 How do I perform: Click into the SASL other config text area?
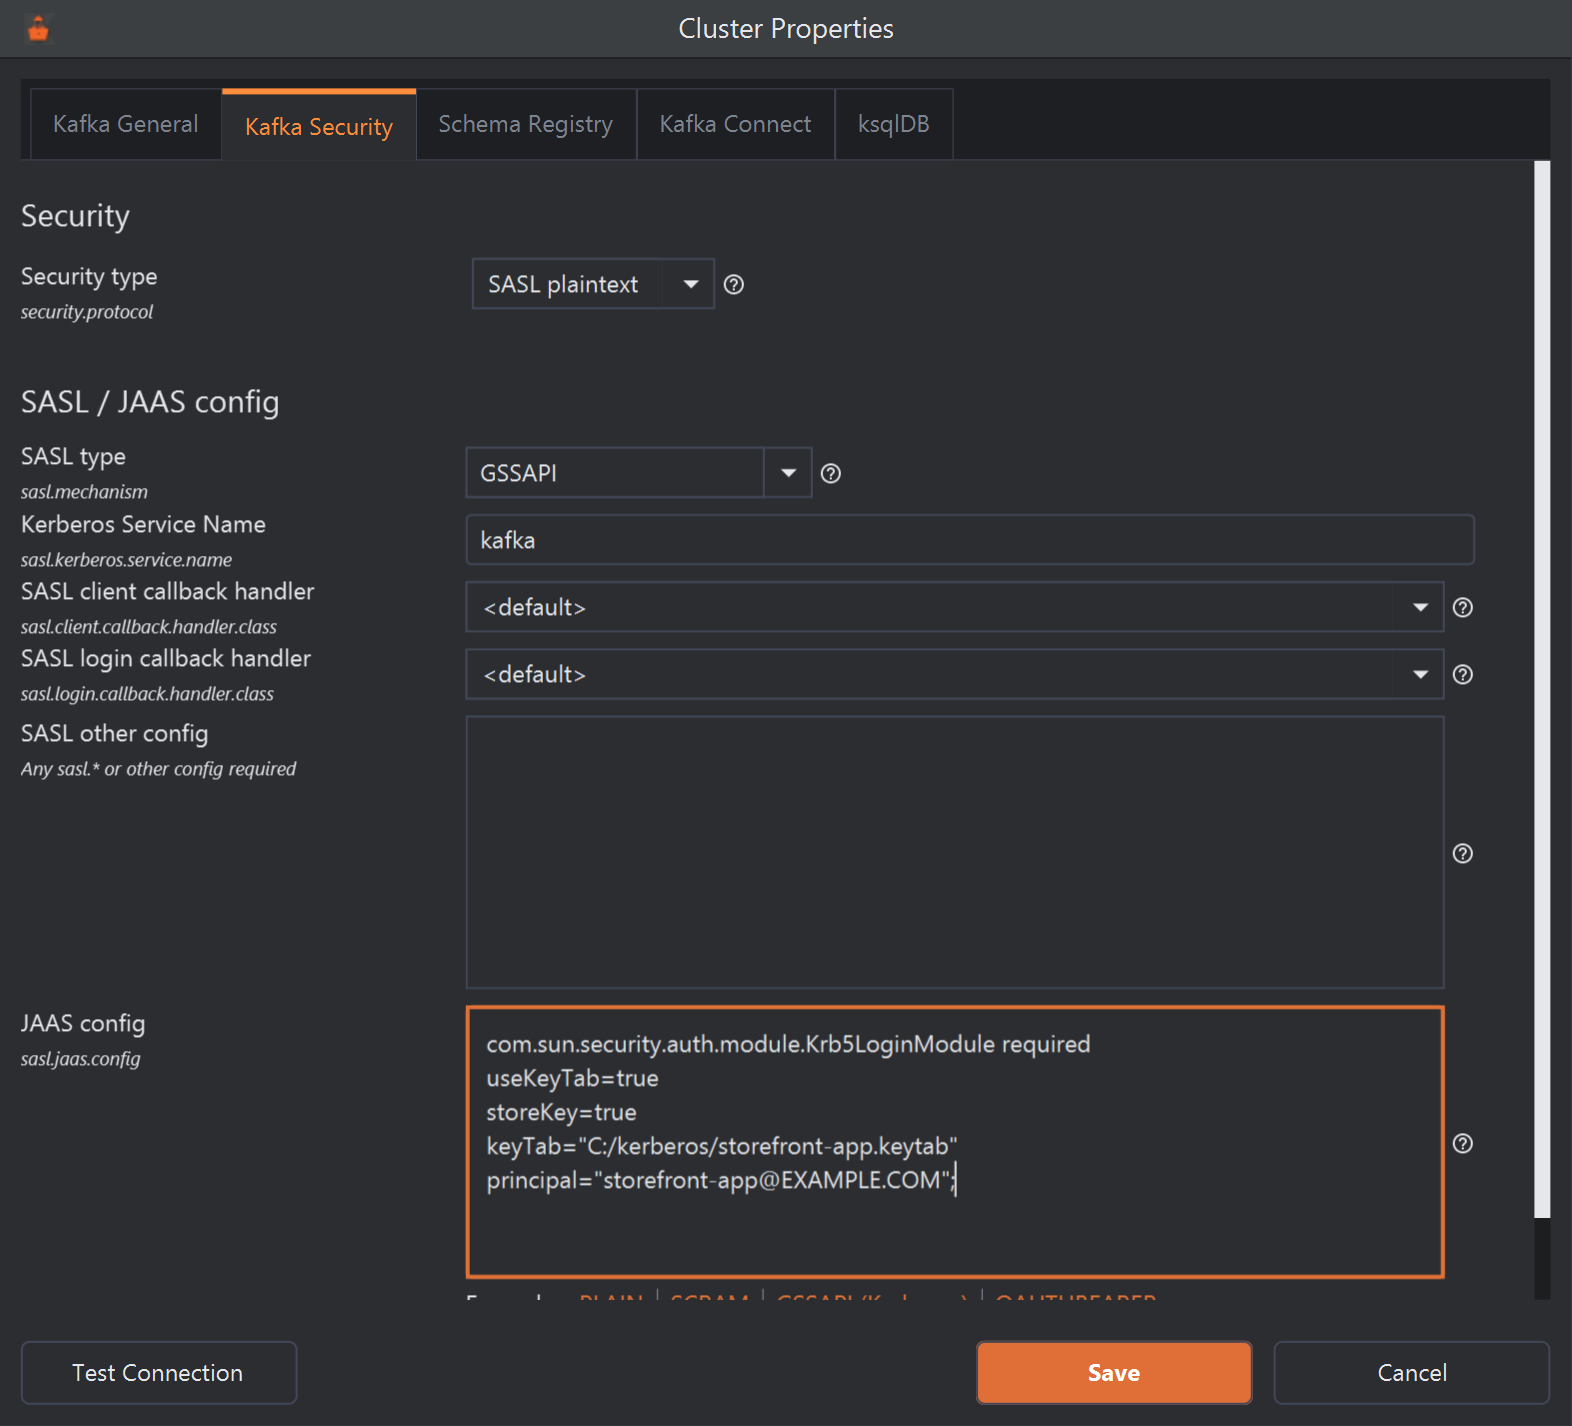click(955, 852)
